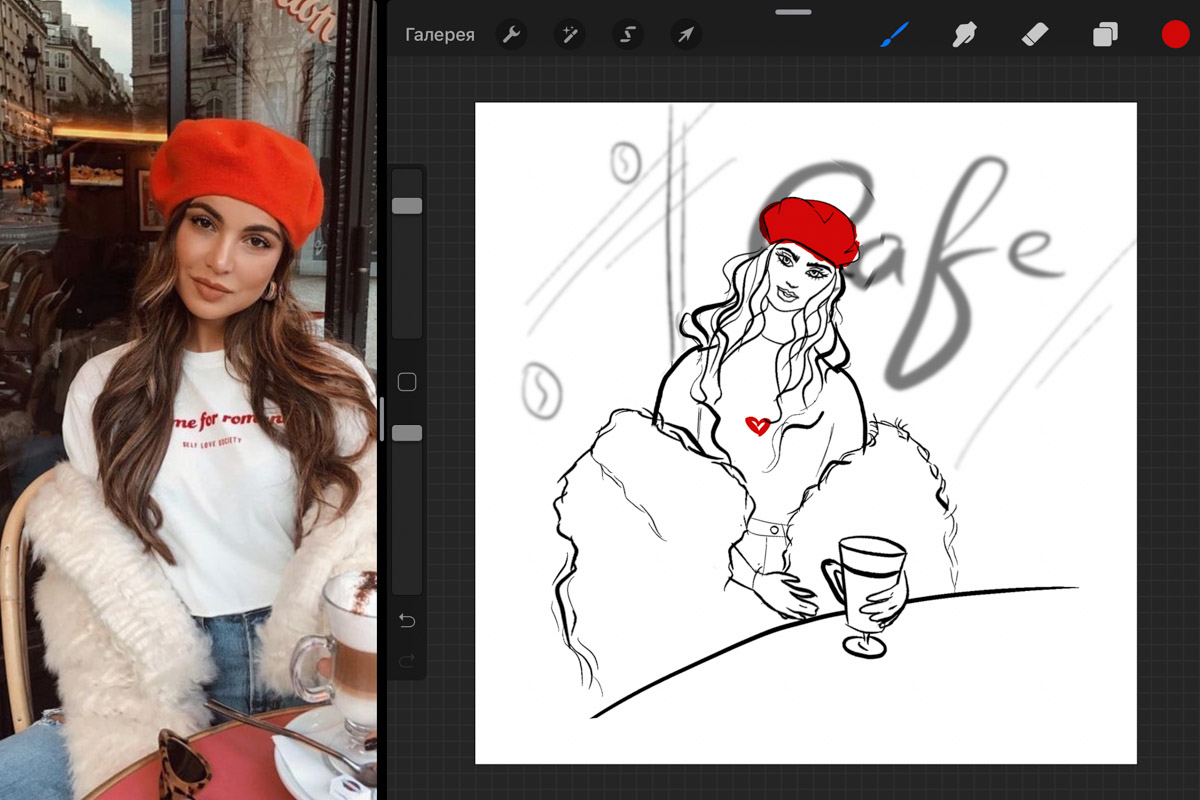Open the Layers panel
This screenshot has width=1200, height=800.
coord(1105,35)
